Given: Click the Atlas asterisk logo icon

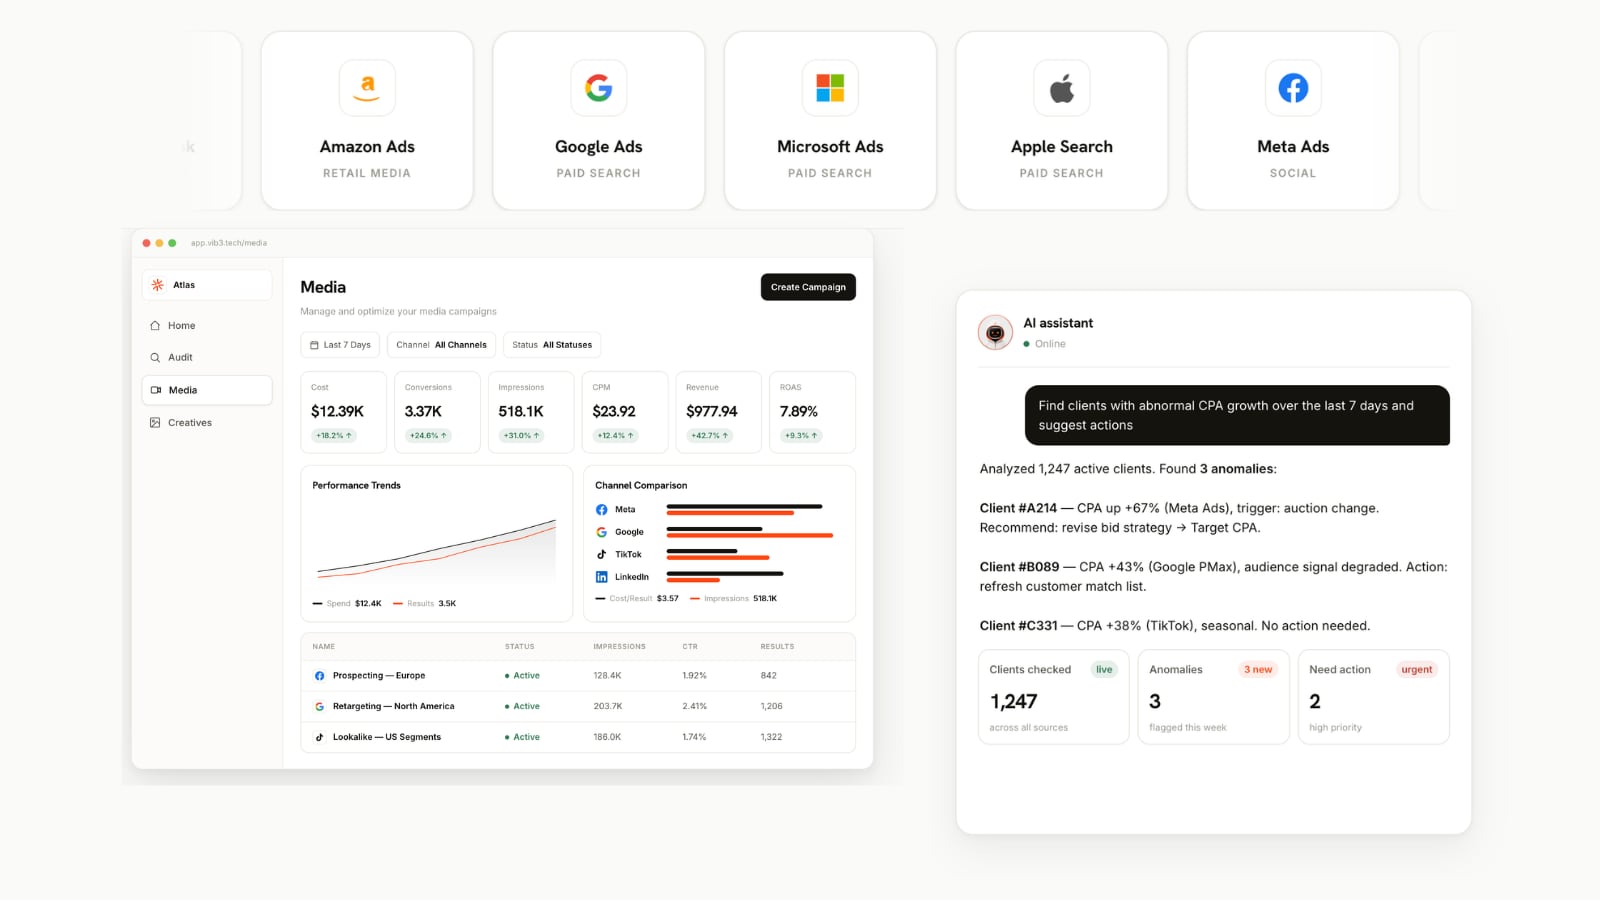Looking at the screenshot, I should (x=158, y=285).
